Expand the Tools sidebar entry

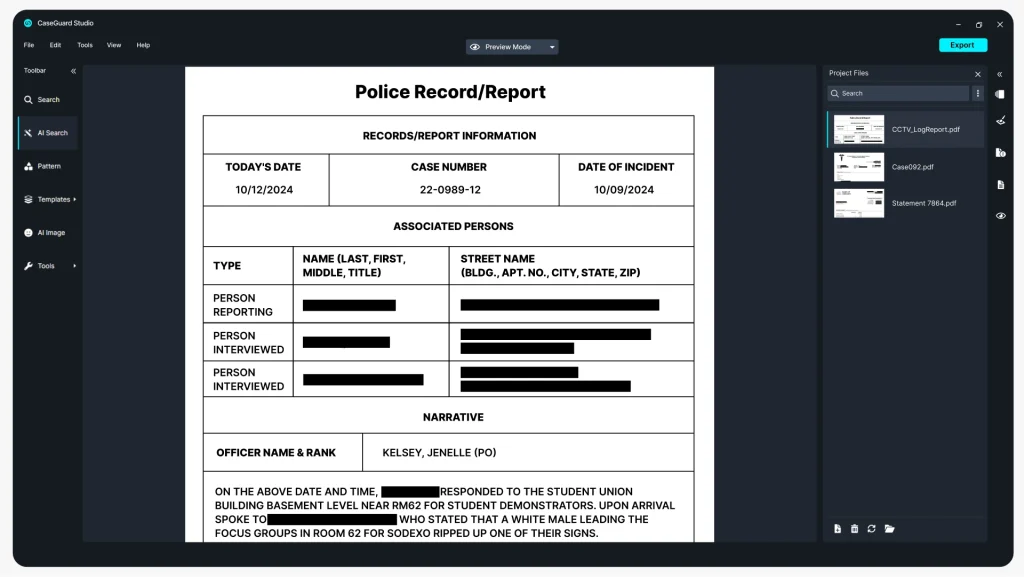click(x=44, y=265)
